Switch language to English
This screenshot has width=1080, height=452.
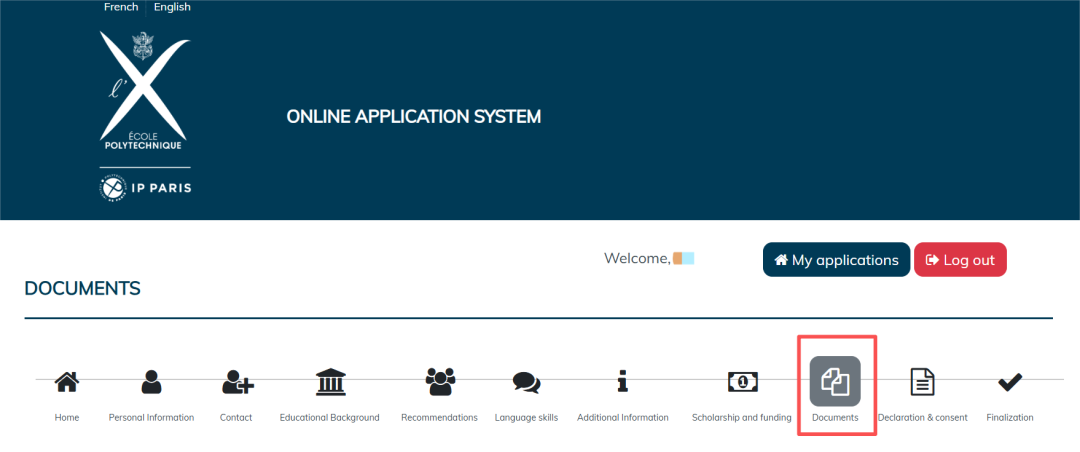(x=172, y=7)
